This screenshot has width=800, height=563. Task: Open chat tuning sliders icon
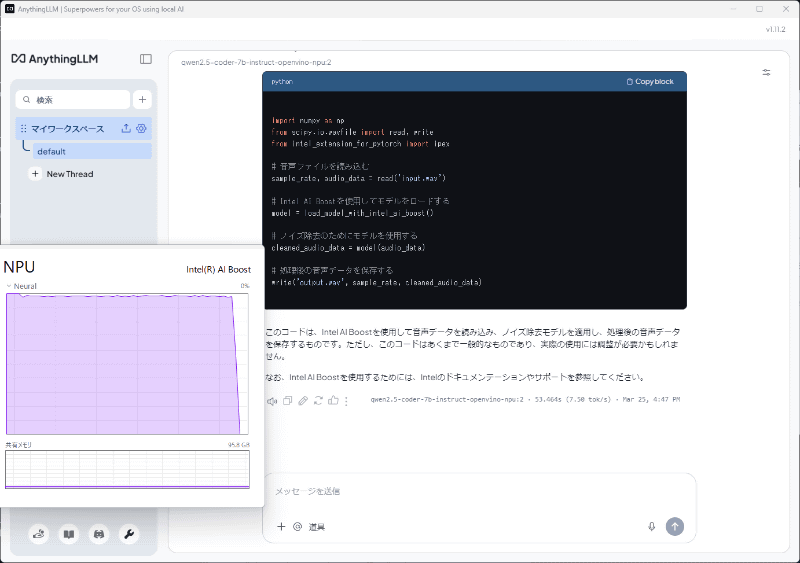766,72
